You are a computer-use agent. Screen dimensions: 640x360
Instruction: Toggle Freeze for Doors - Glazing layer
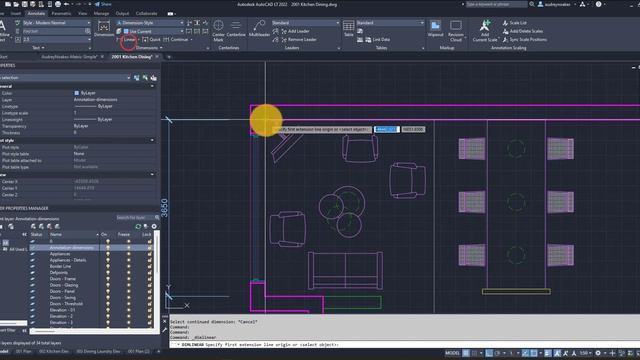[129, 285]
